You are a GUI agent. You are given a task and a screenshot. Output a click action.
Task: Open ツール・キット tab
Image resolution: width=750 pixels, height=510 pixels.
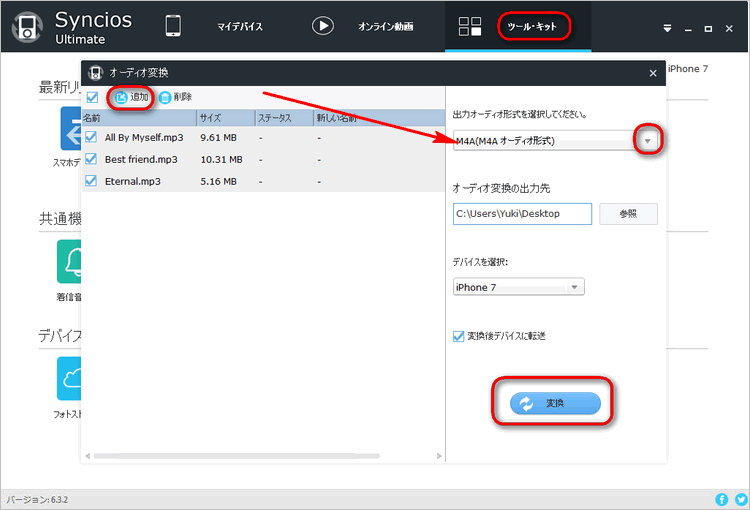click(532, 27)
